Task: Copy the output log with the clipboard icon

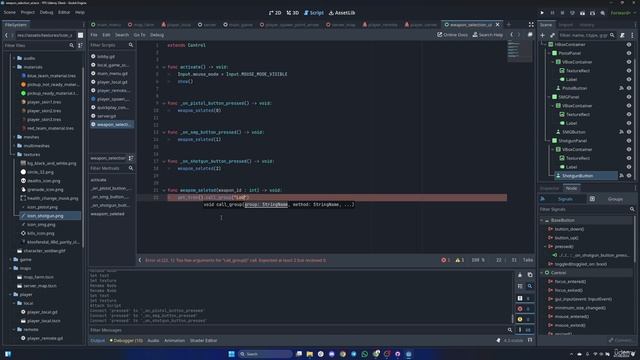Action: click(530, 275)
